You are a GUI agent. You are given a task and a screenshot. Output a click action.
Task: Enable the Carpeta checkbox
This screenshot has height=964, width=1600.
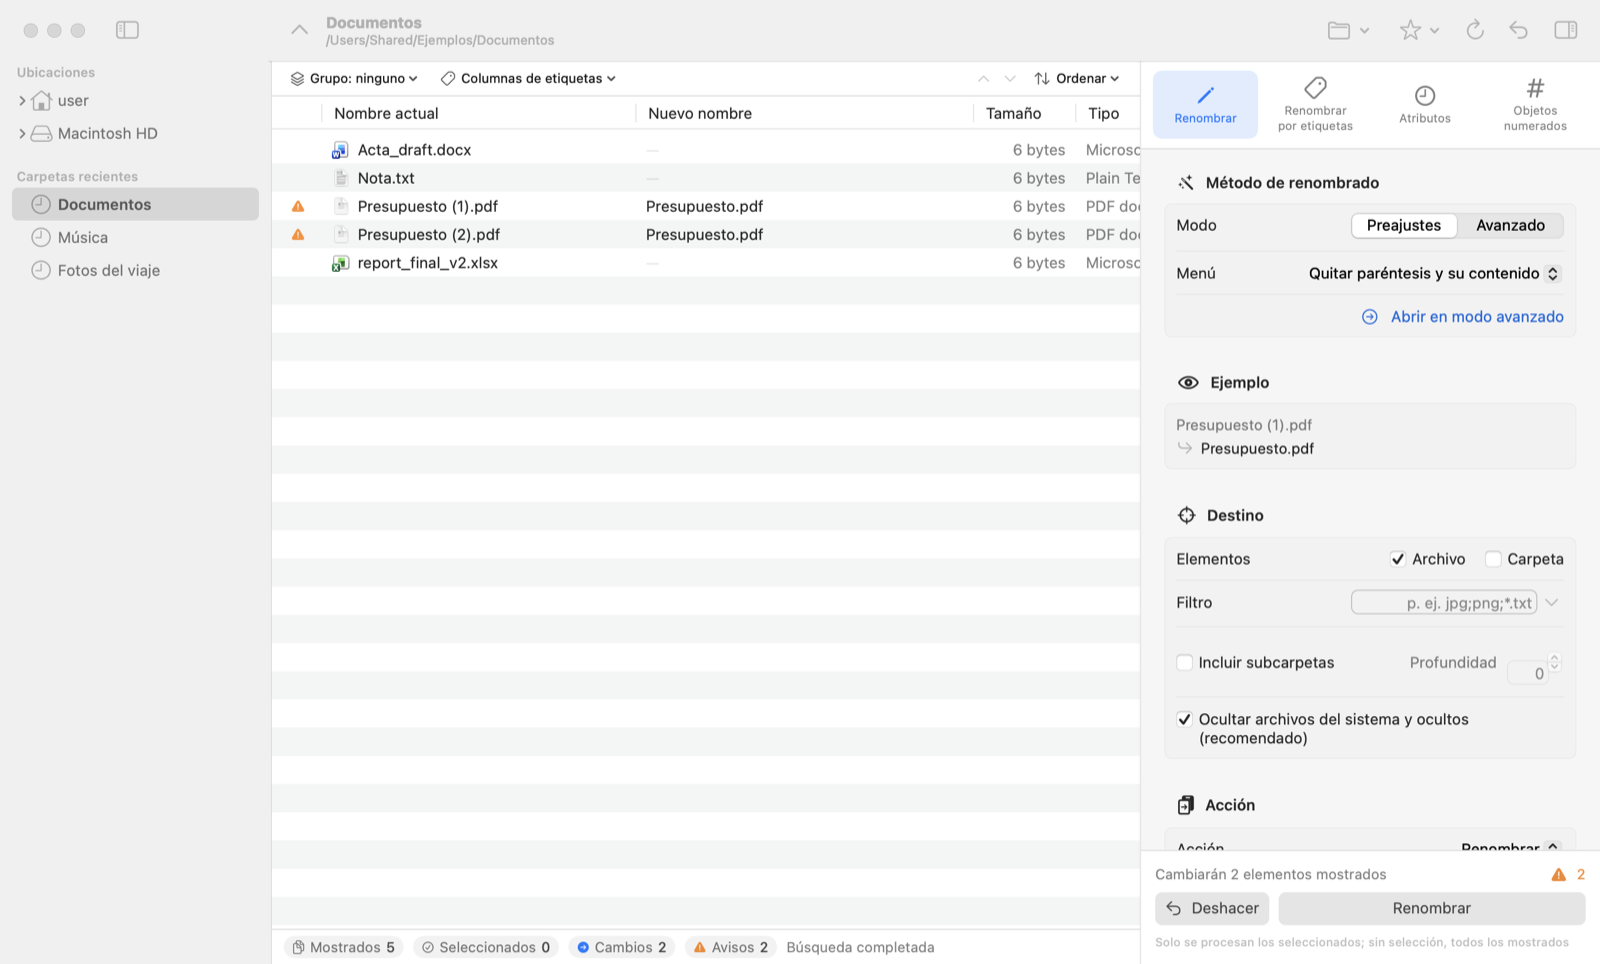tap(1493, 559)
